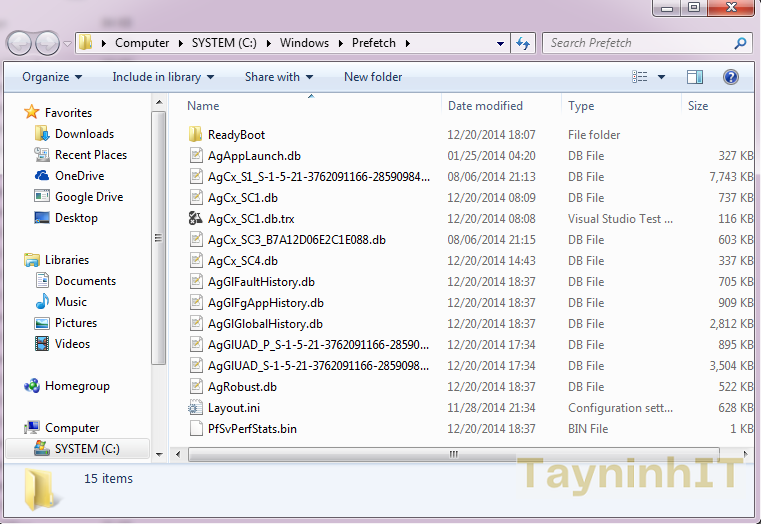Image resolution: width=761 pixels, height=524 pixels.
Task: Select the Layout.ini file icon
Action: (196, 408)
